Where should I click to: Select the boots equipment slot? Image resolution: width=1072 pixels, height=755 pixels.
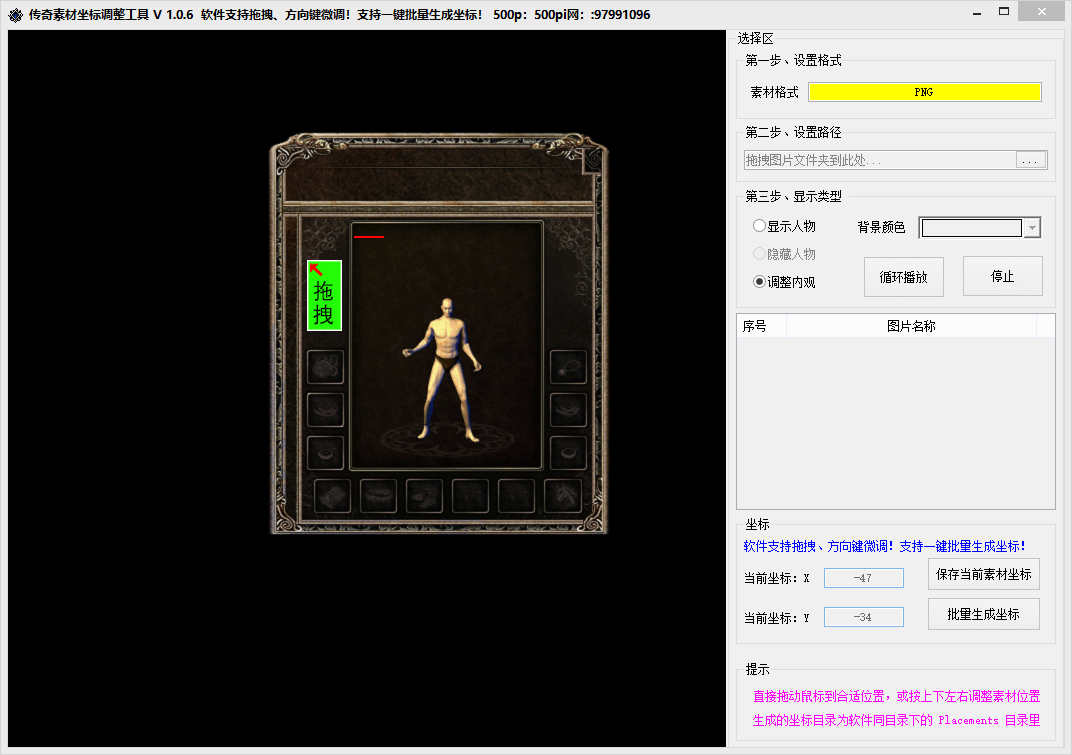(424, 496)
